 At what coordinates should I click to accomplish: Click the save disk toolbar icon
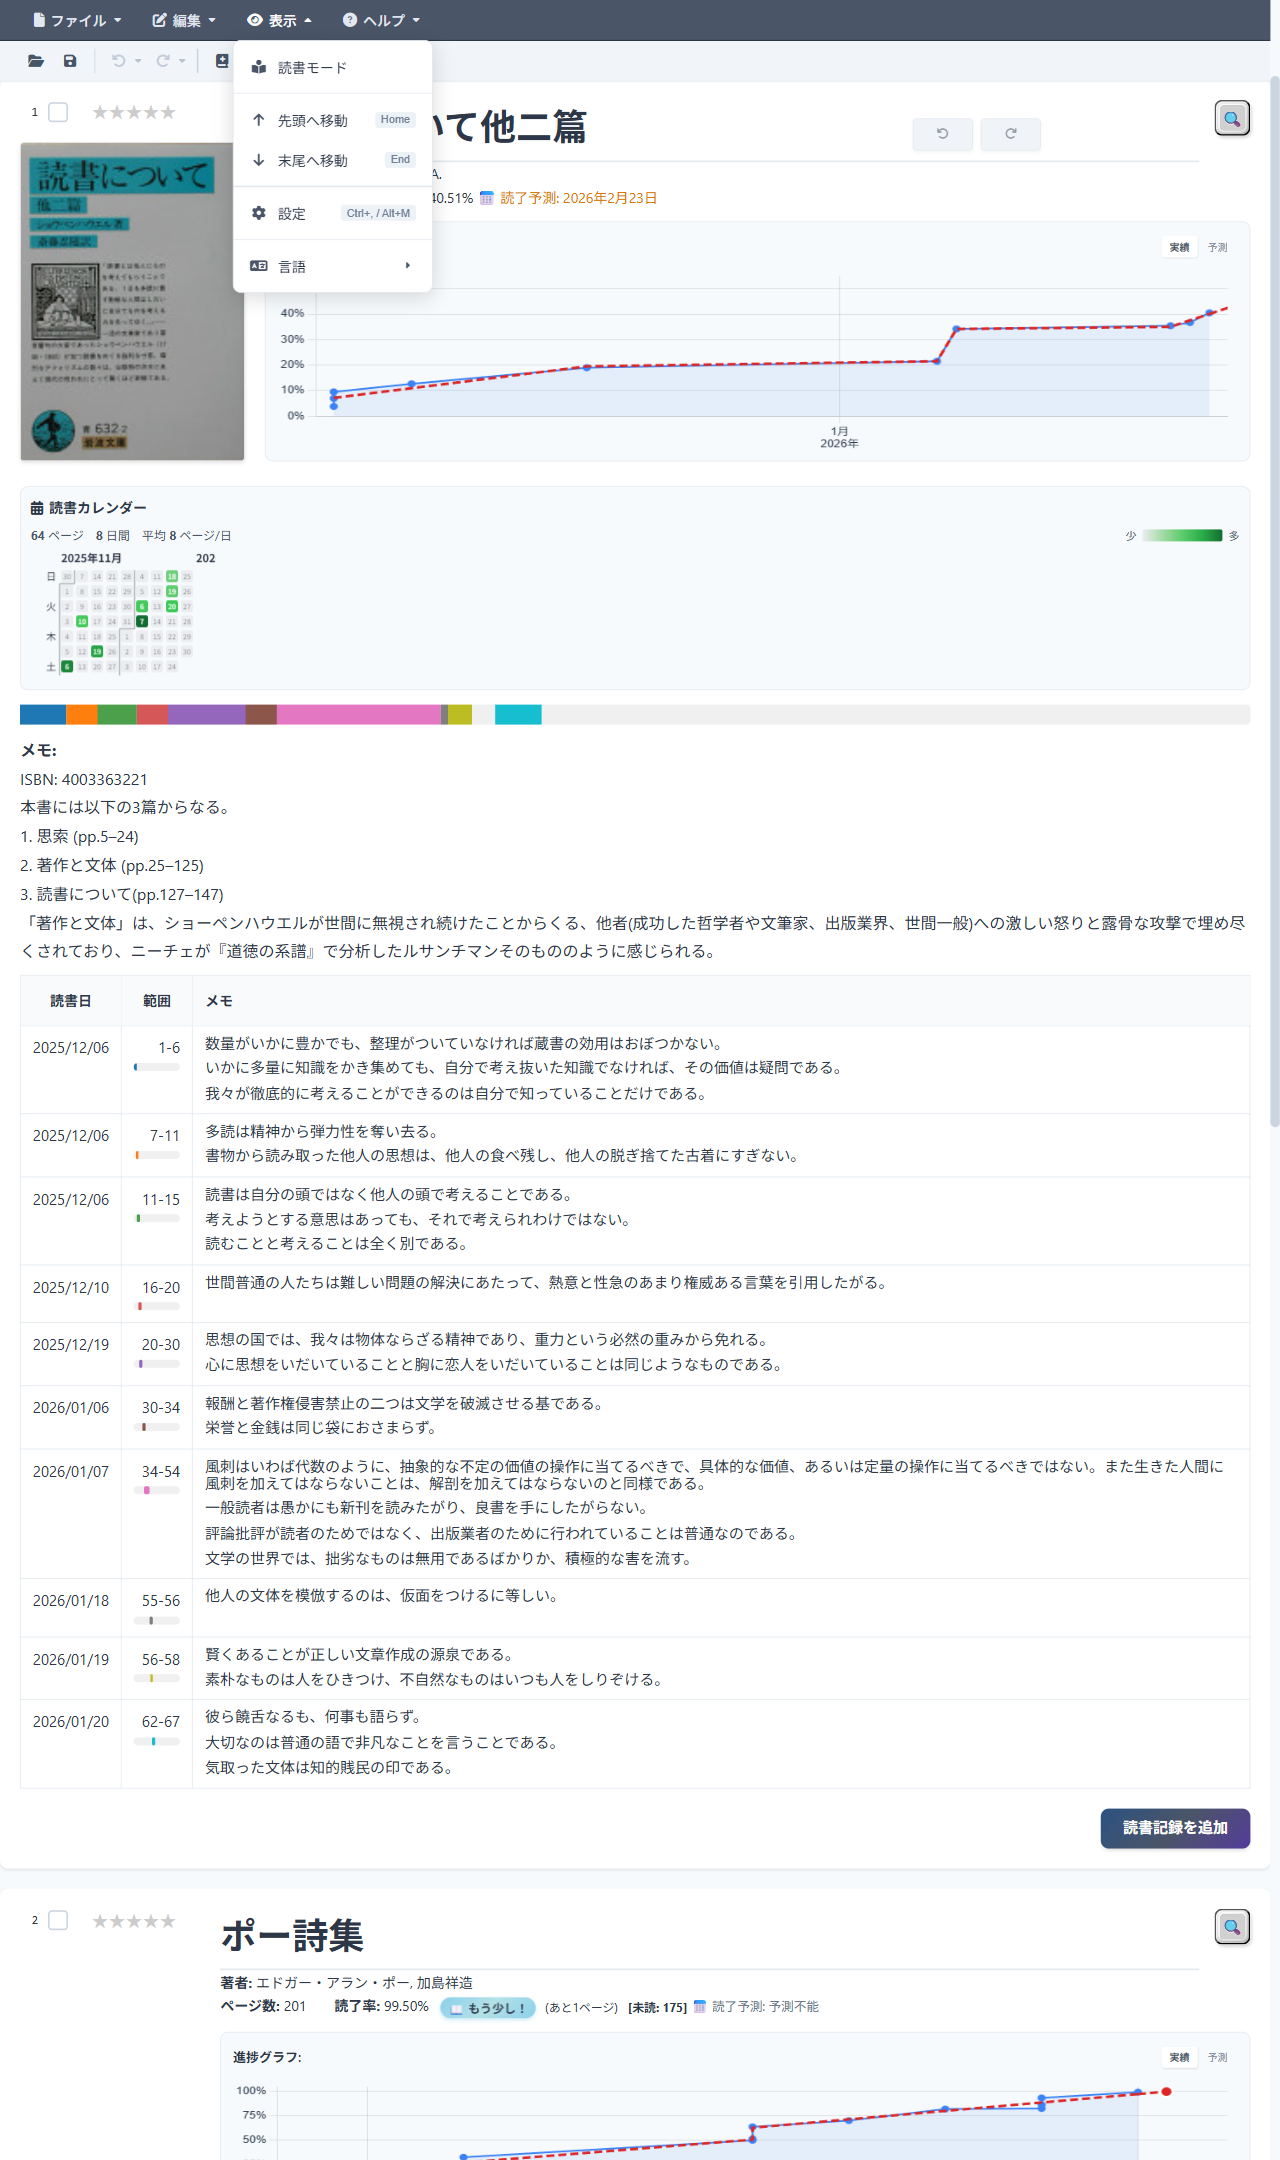point(70,61)
